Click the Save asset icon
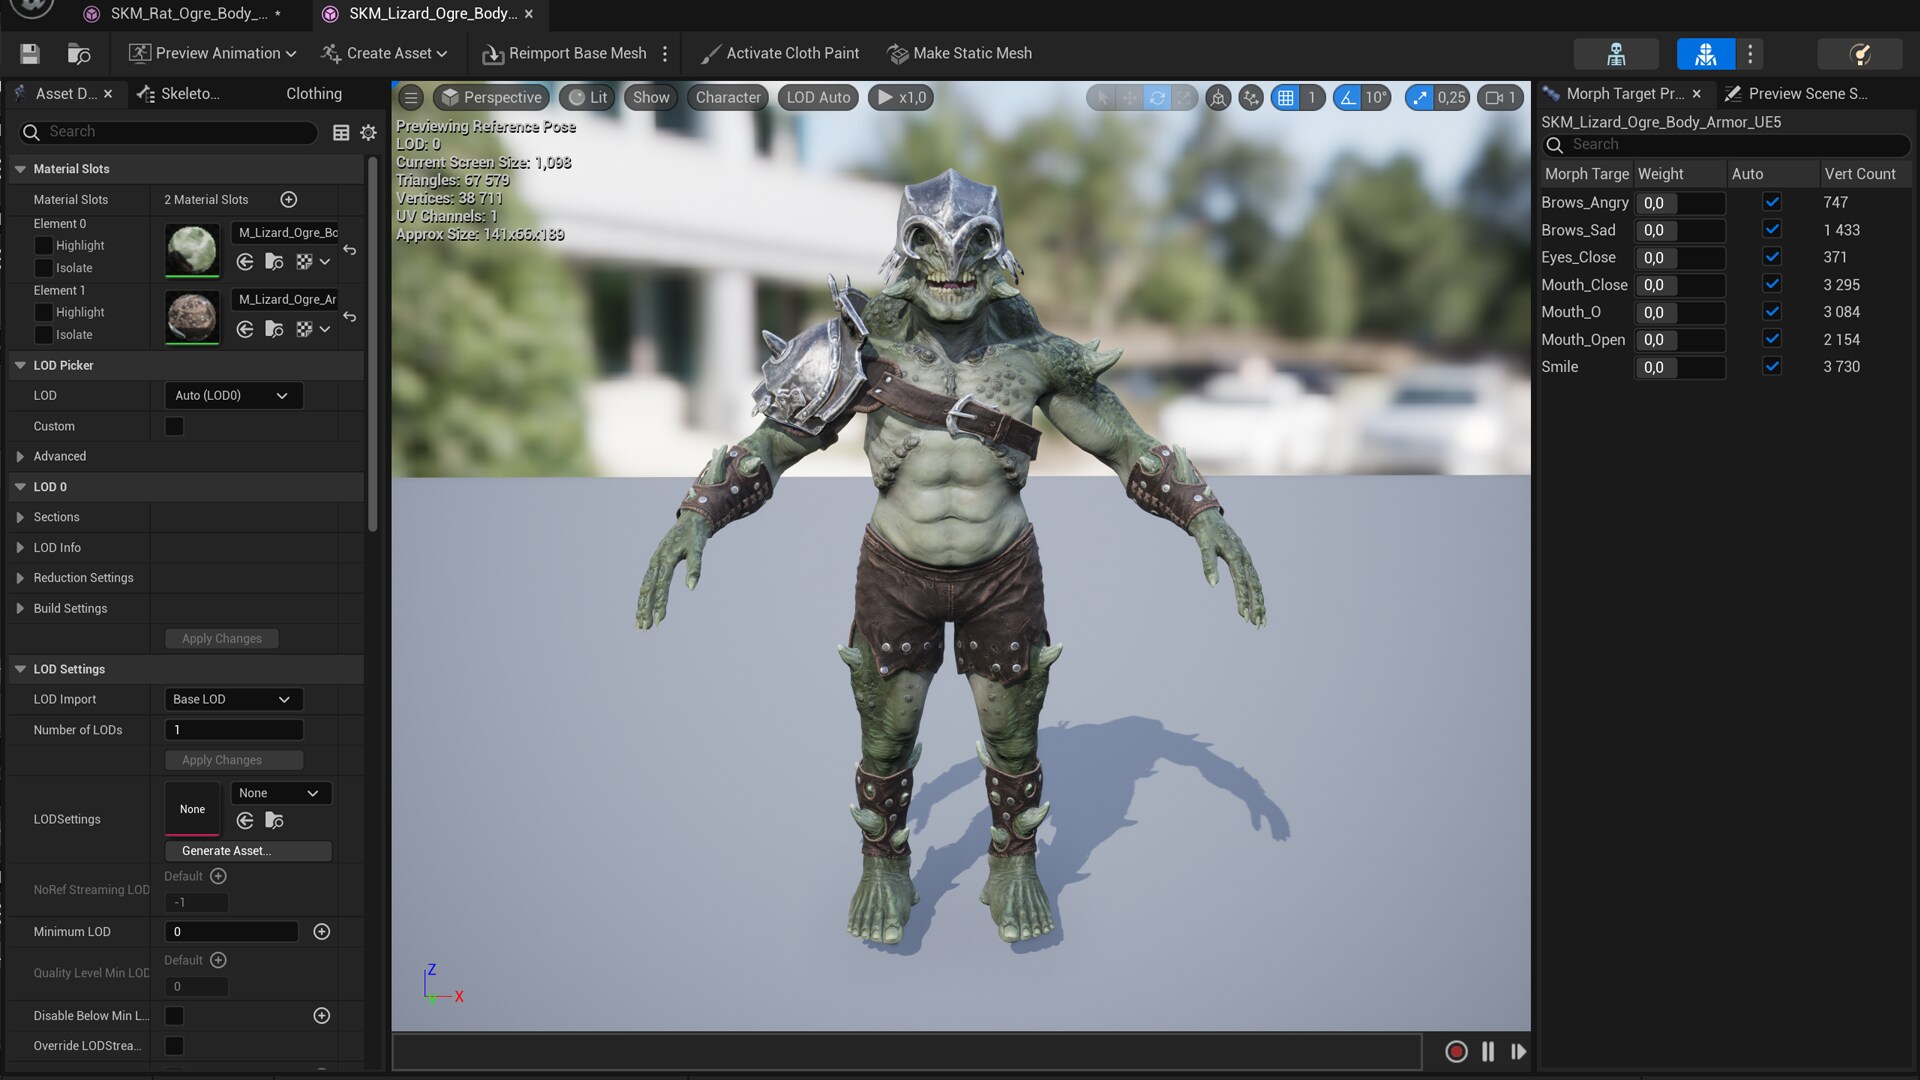The image size is (1920, 1080). [x=29, y=53]
